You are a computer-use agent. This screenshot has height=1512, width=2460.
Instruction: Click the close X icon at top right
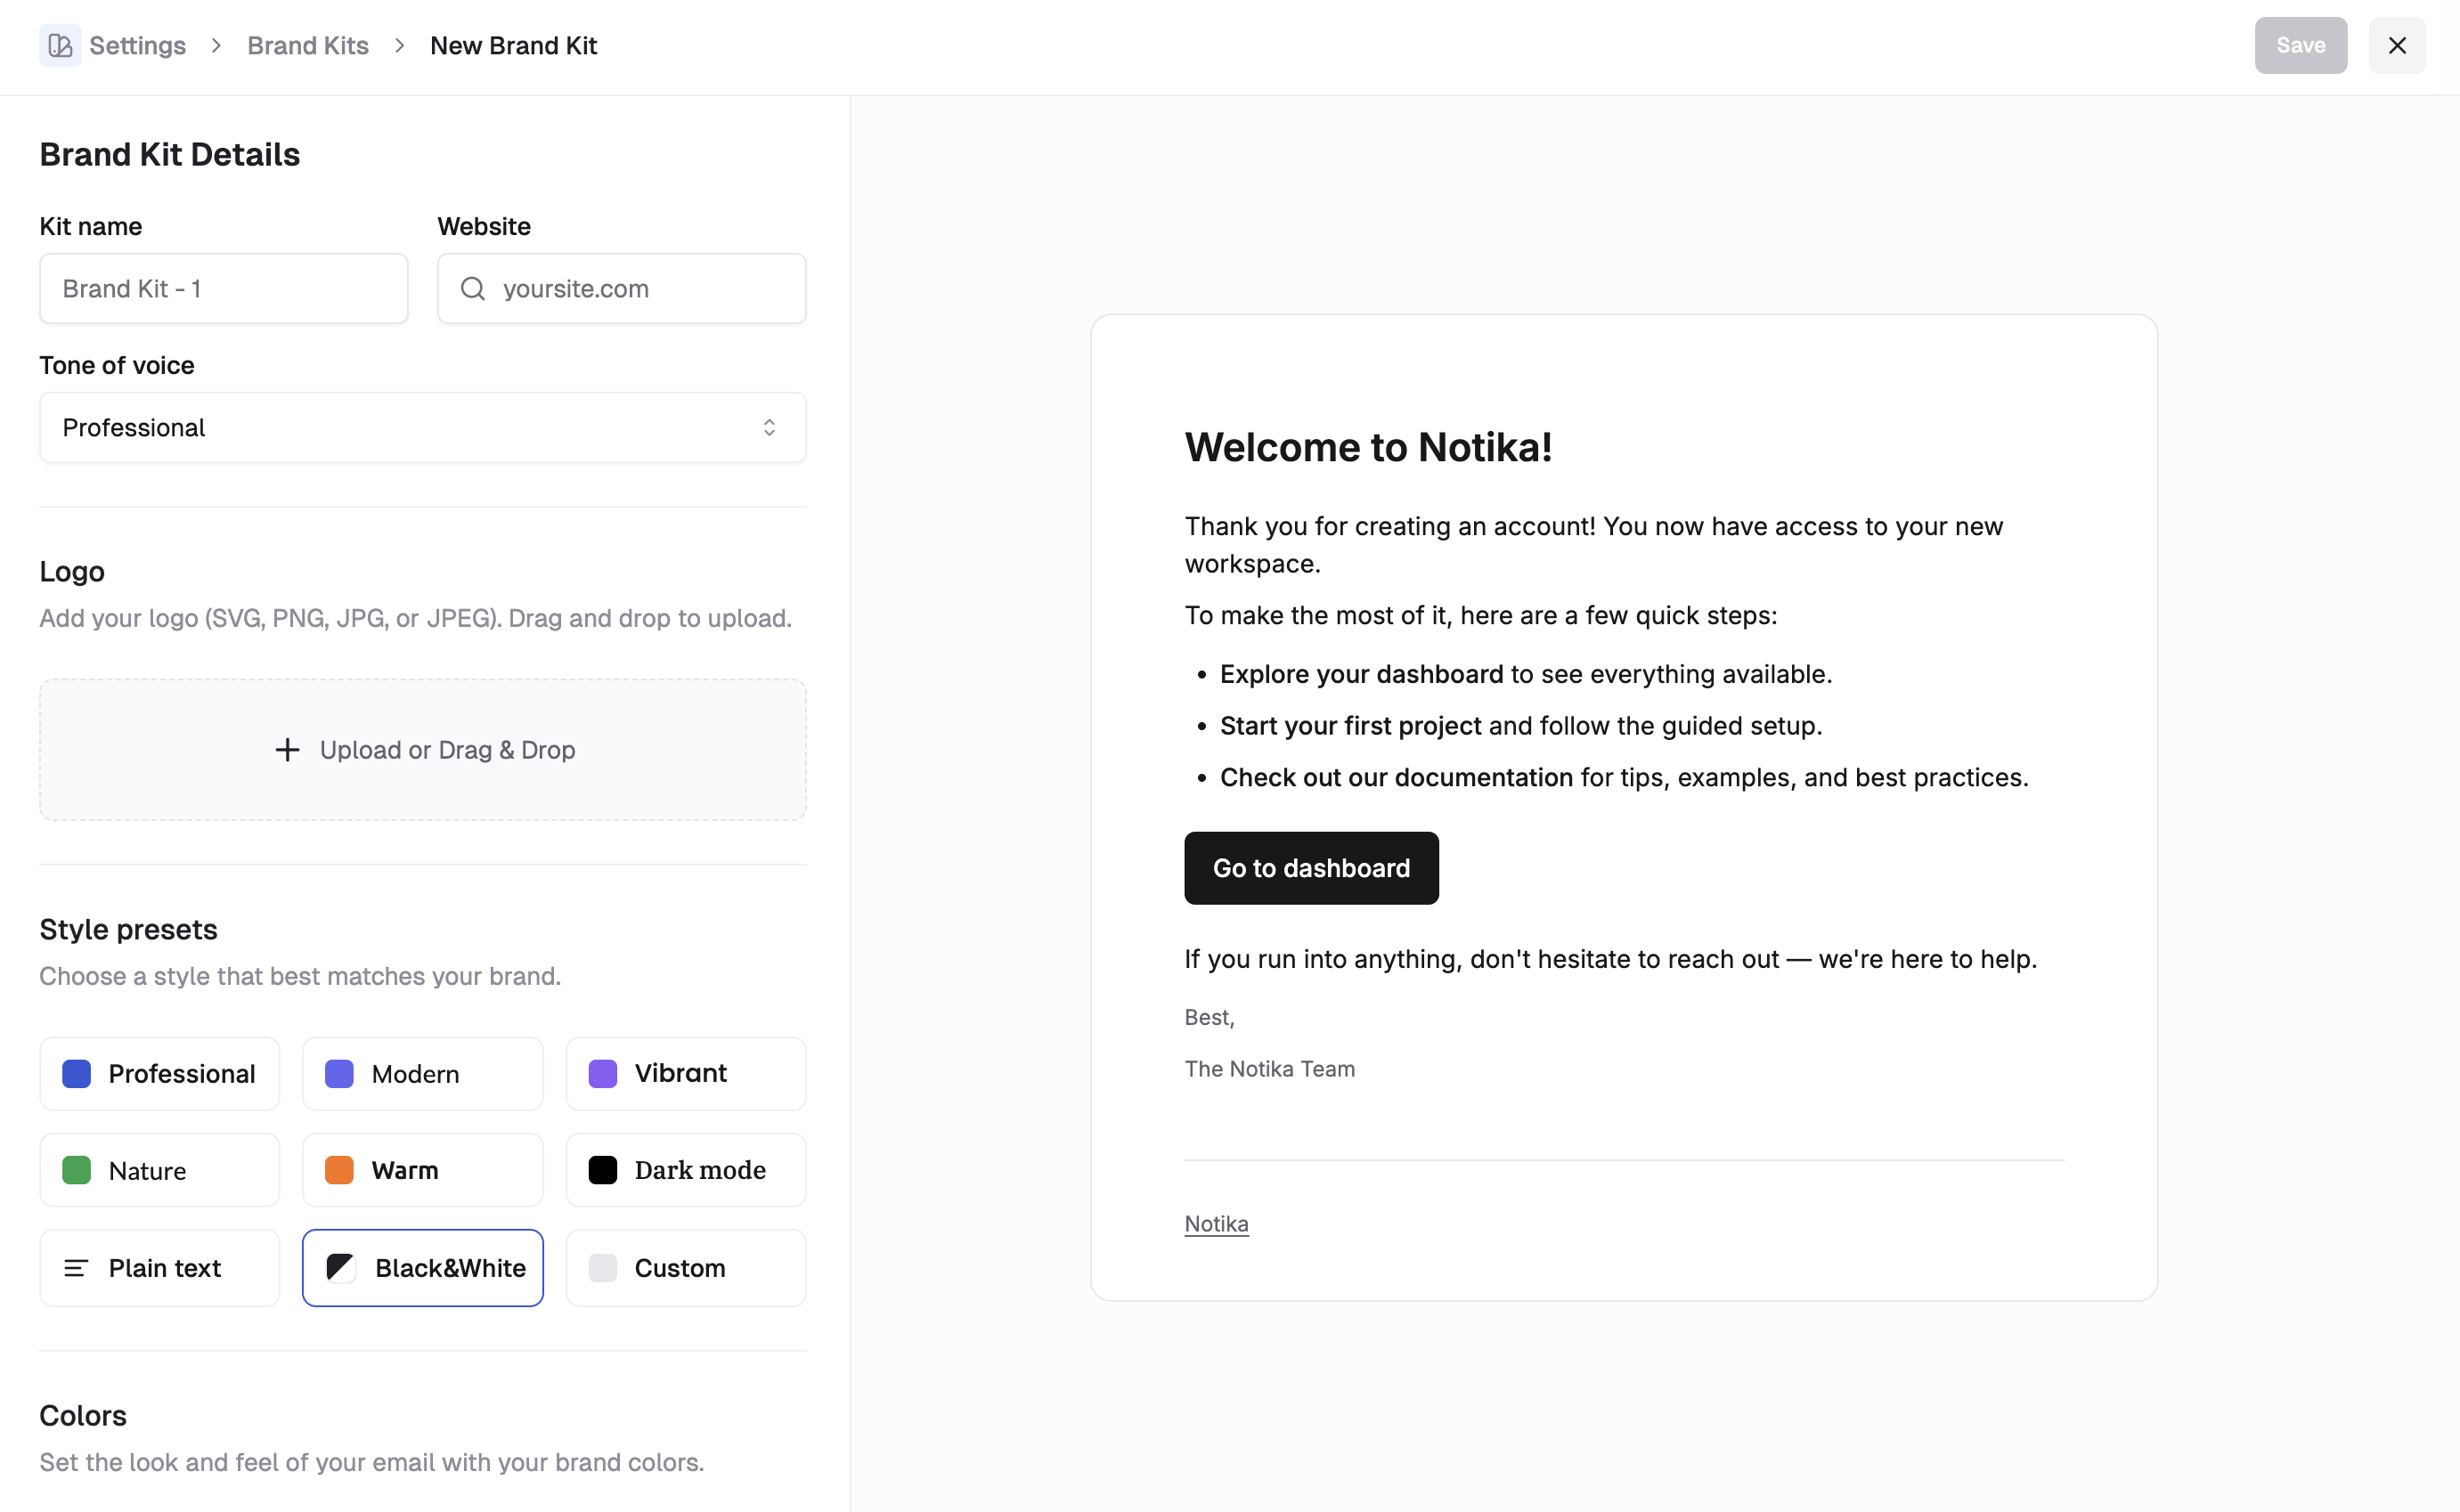coord(2397,45)
